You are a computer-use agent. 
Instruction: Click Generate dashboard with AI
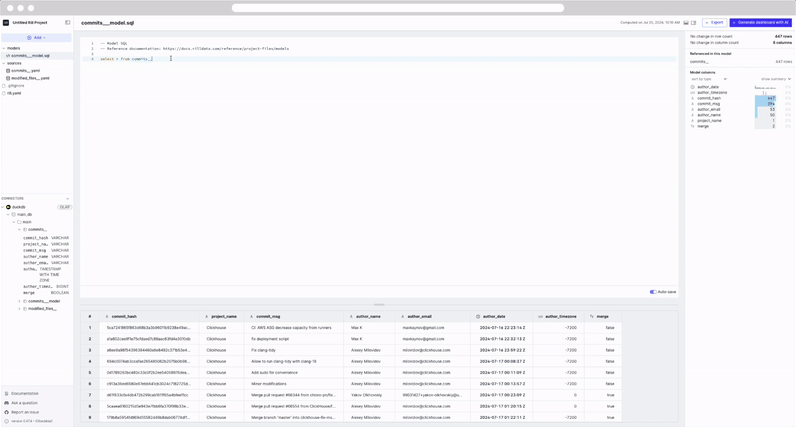click(x=761, y=22)
